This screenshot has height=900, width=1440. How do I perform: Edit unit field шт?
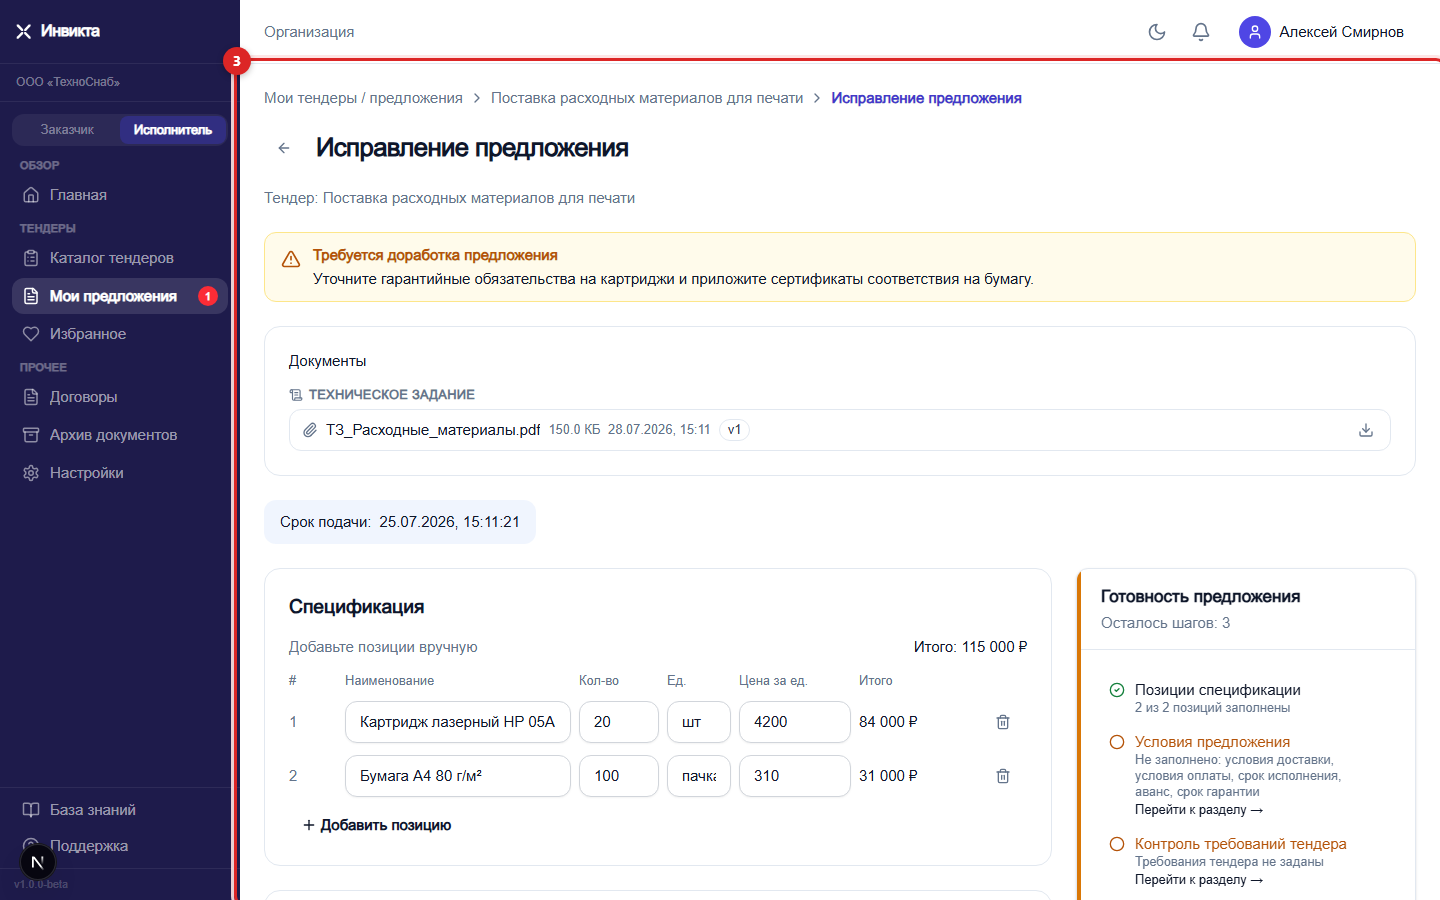(x=699, y=722)
